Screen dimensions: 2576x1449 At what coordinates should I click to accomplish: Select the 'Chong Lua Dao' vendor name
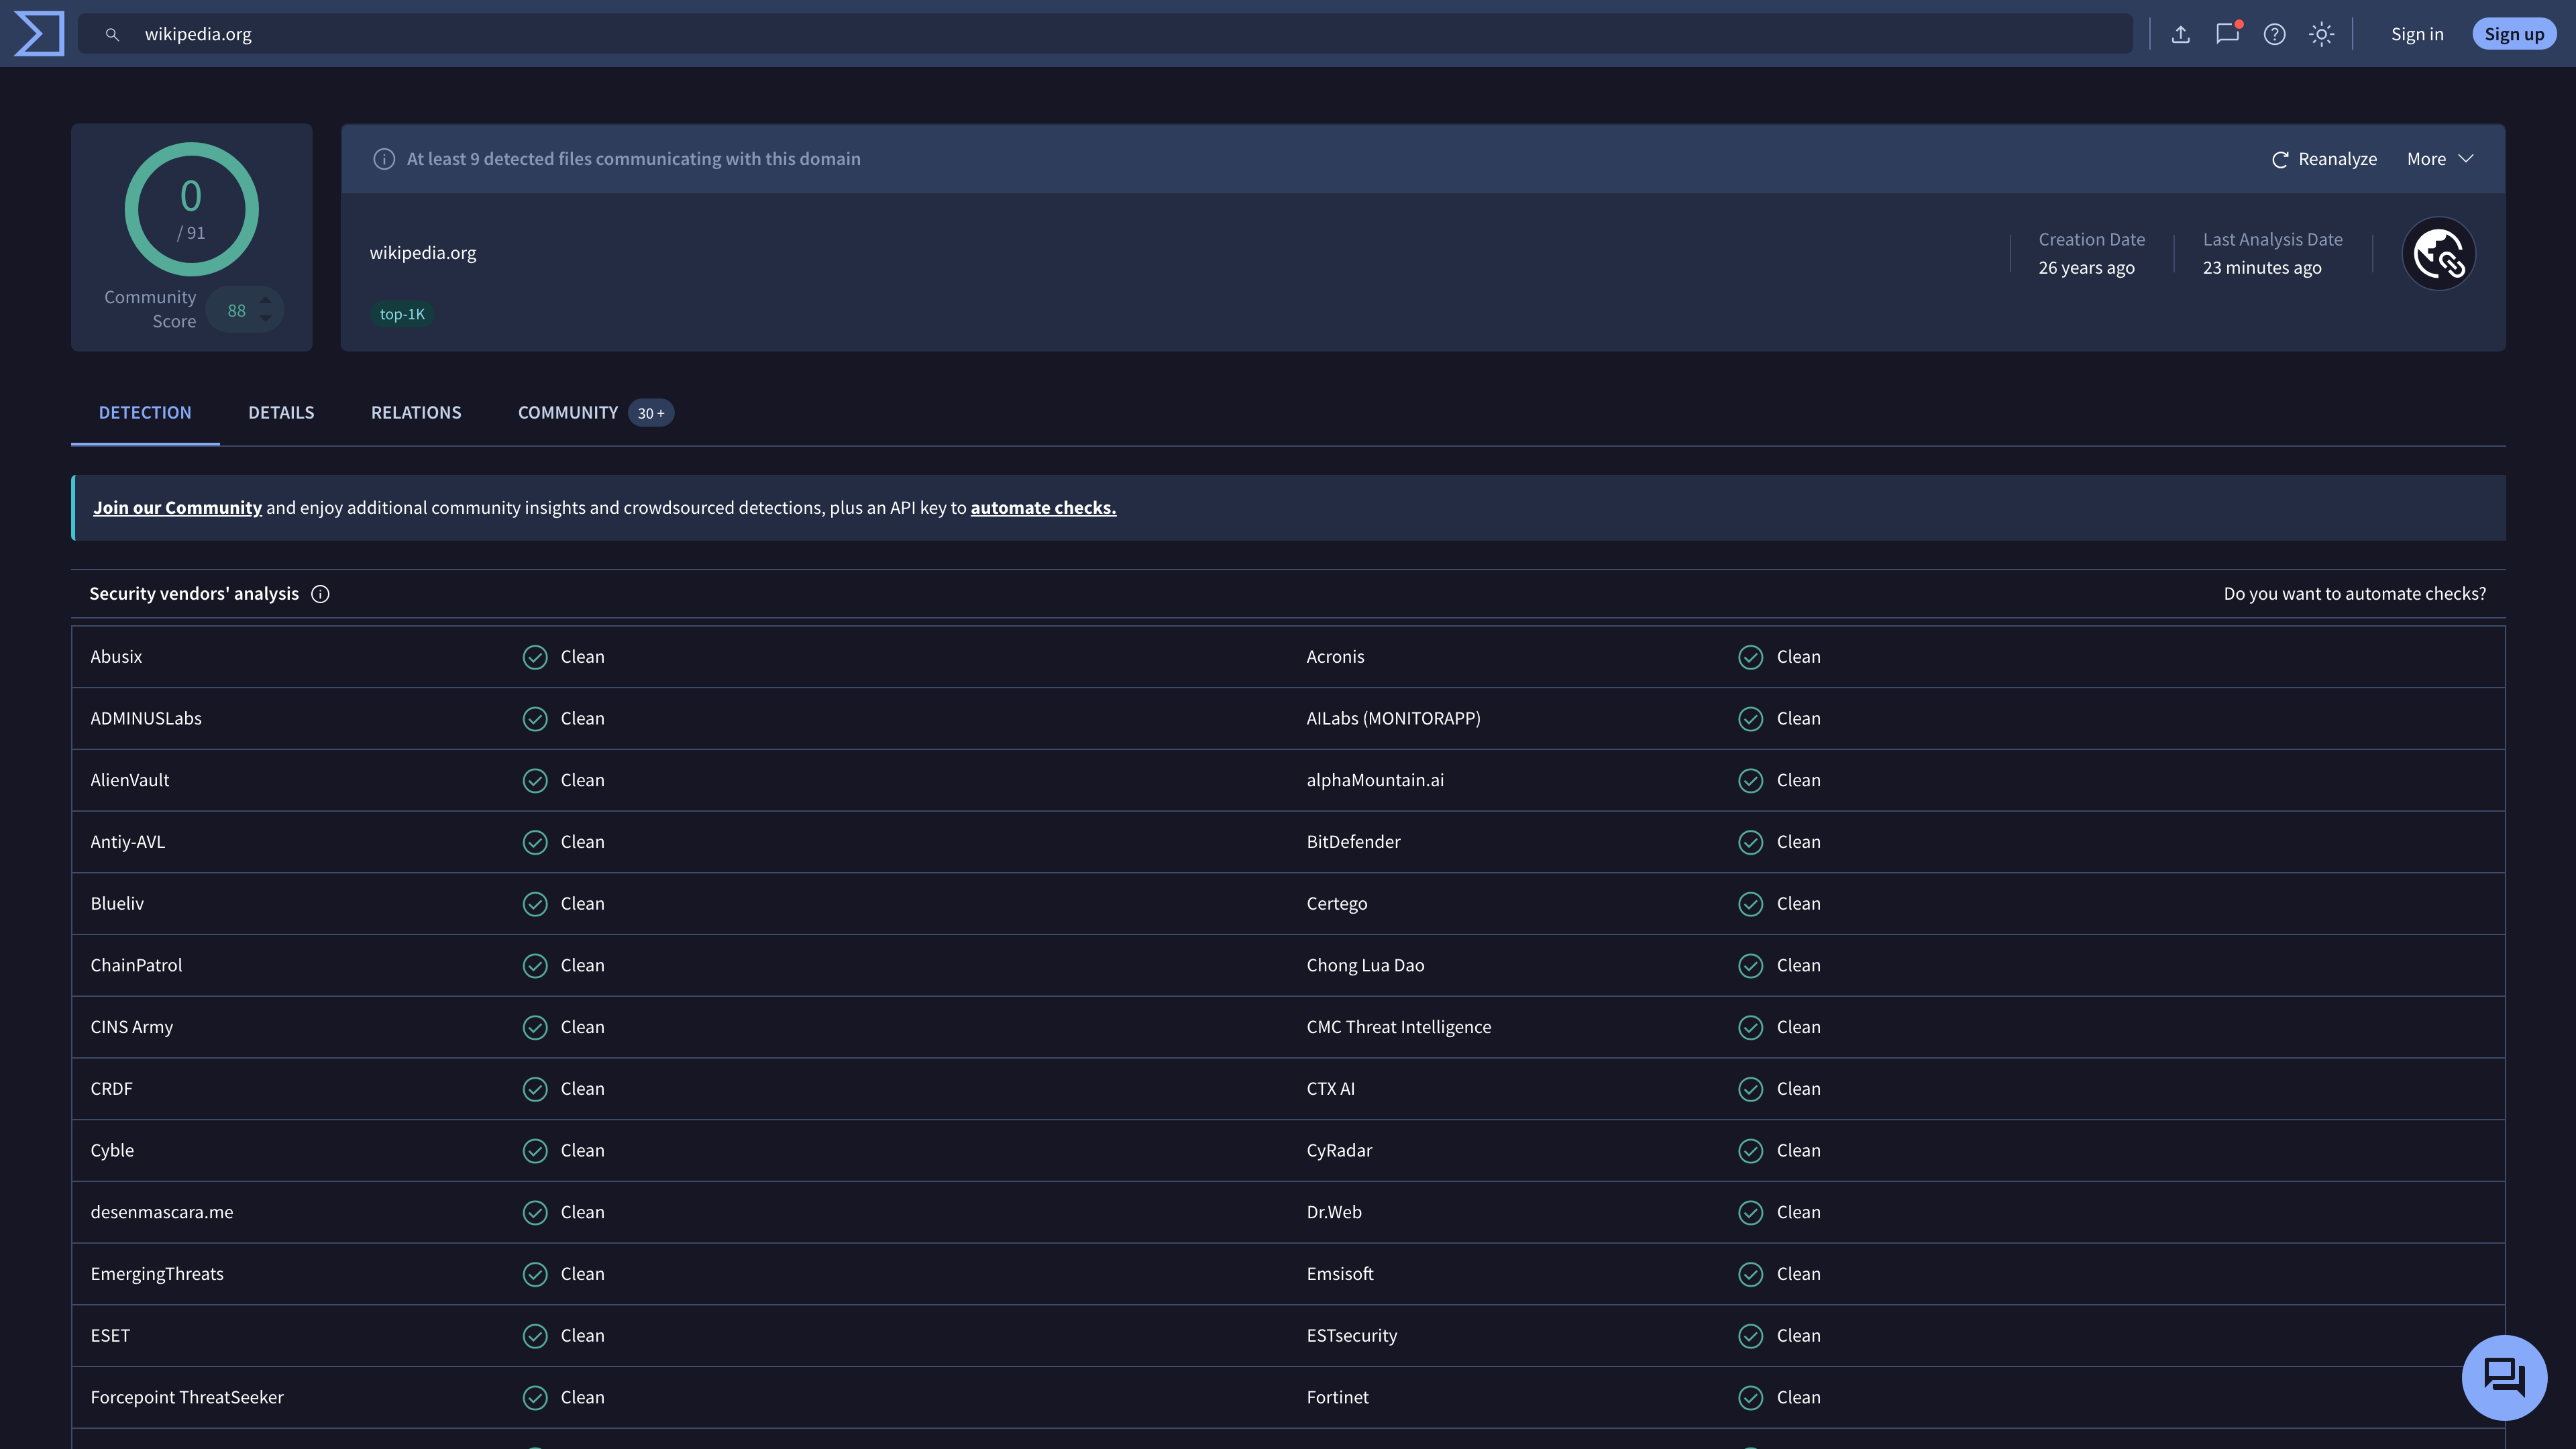pos(1365,965)
